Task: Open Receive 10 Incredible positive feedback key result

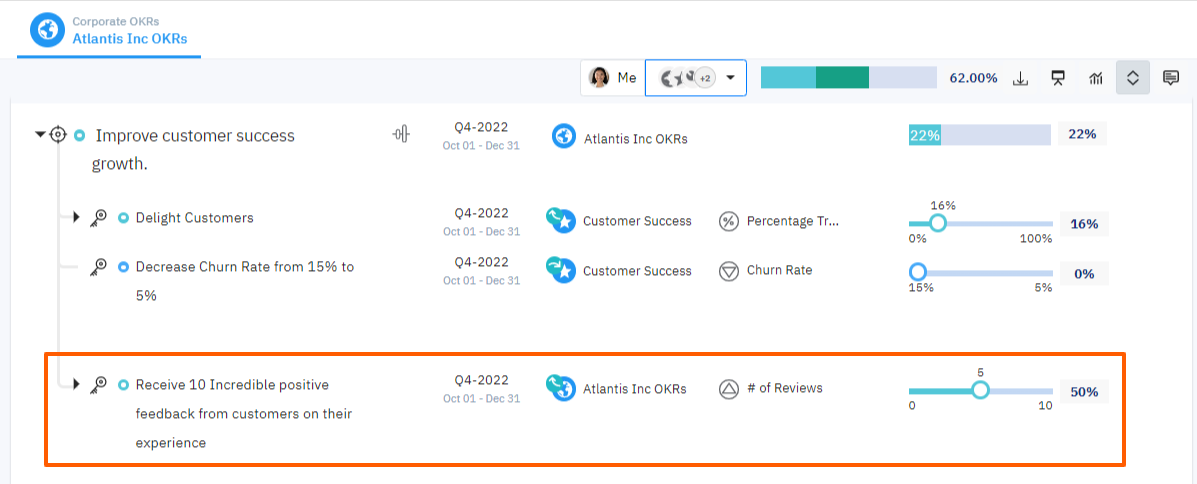Action: pos(244,413)
